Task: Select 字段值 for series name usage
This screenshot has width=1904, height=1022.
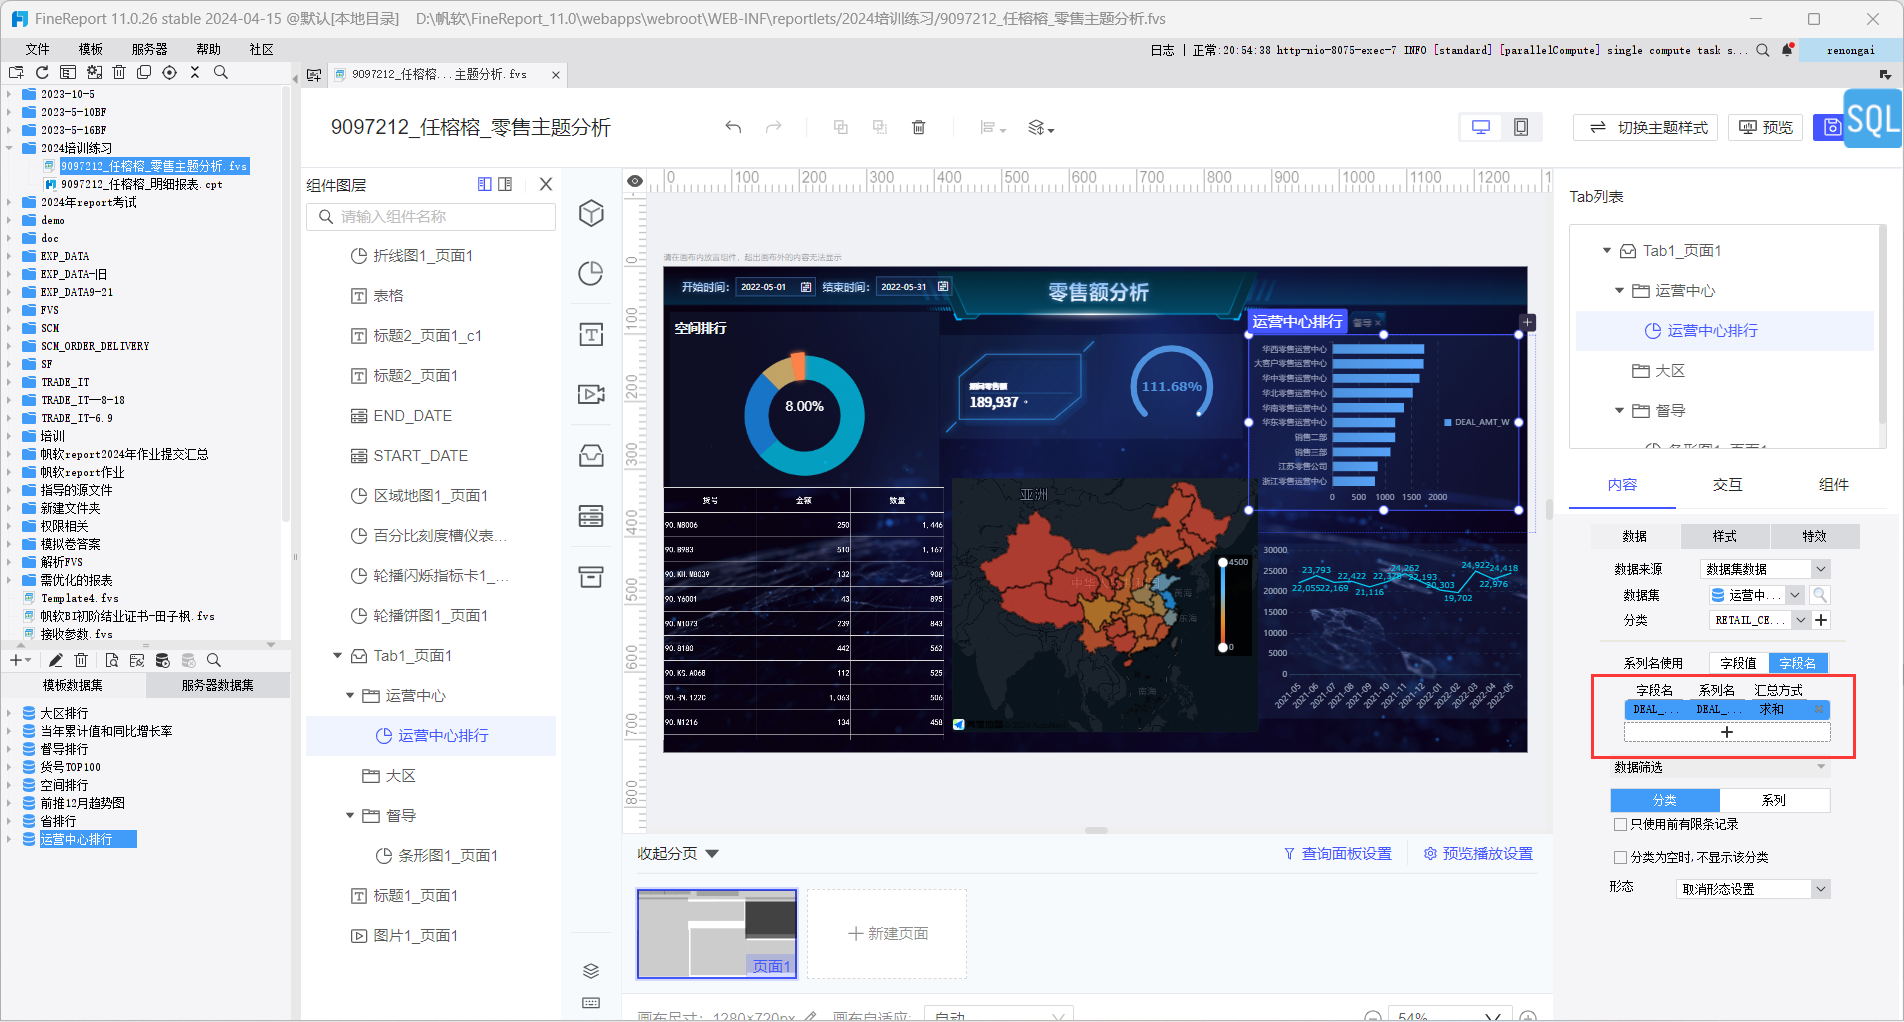Action: (1738, 663)
